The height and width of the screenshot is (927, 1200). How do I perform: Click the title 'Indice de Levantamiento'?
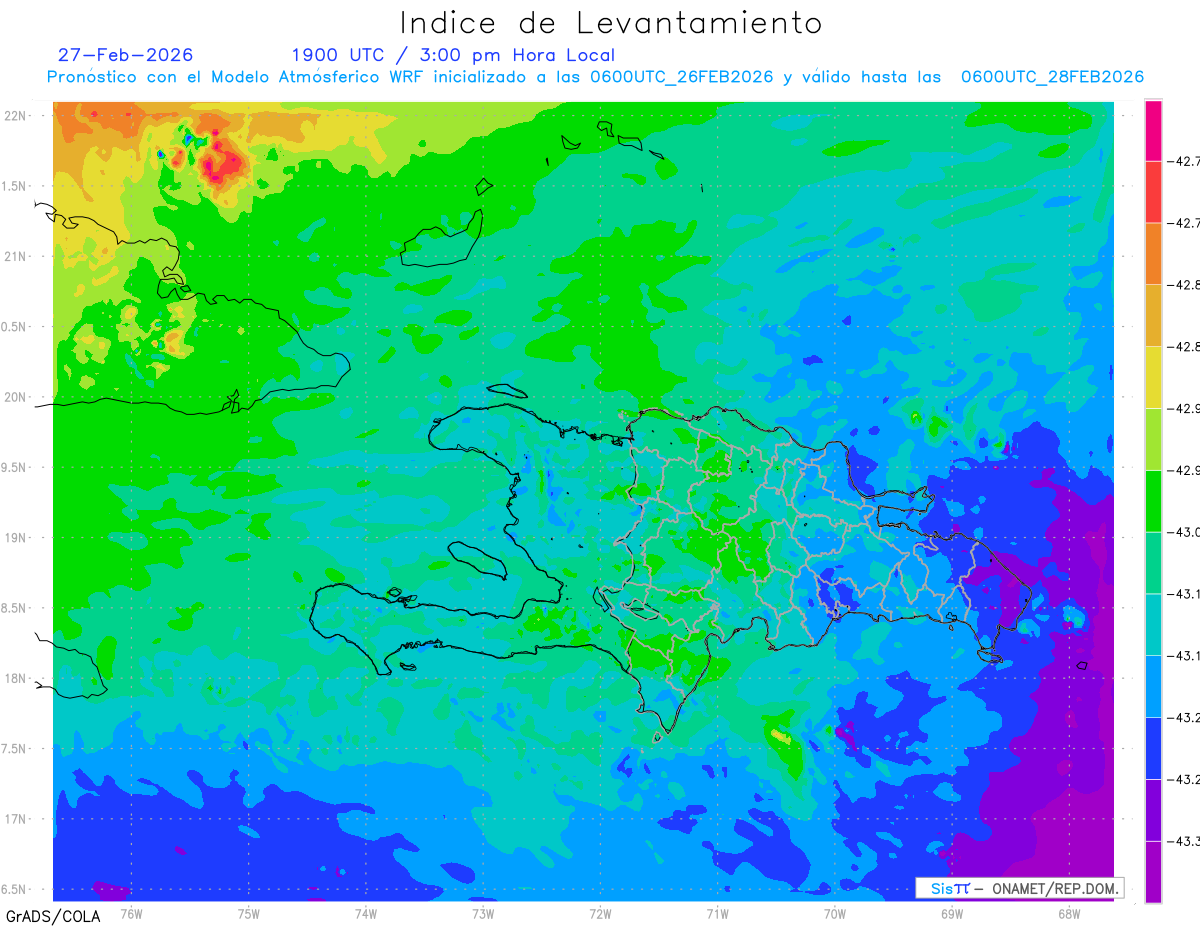611,23
